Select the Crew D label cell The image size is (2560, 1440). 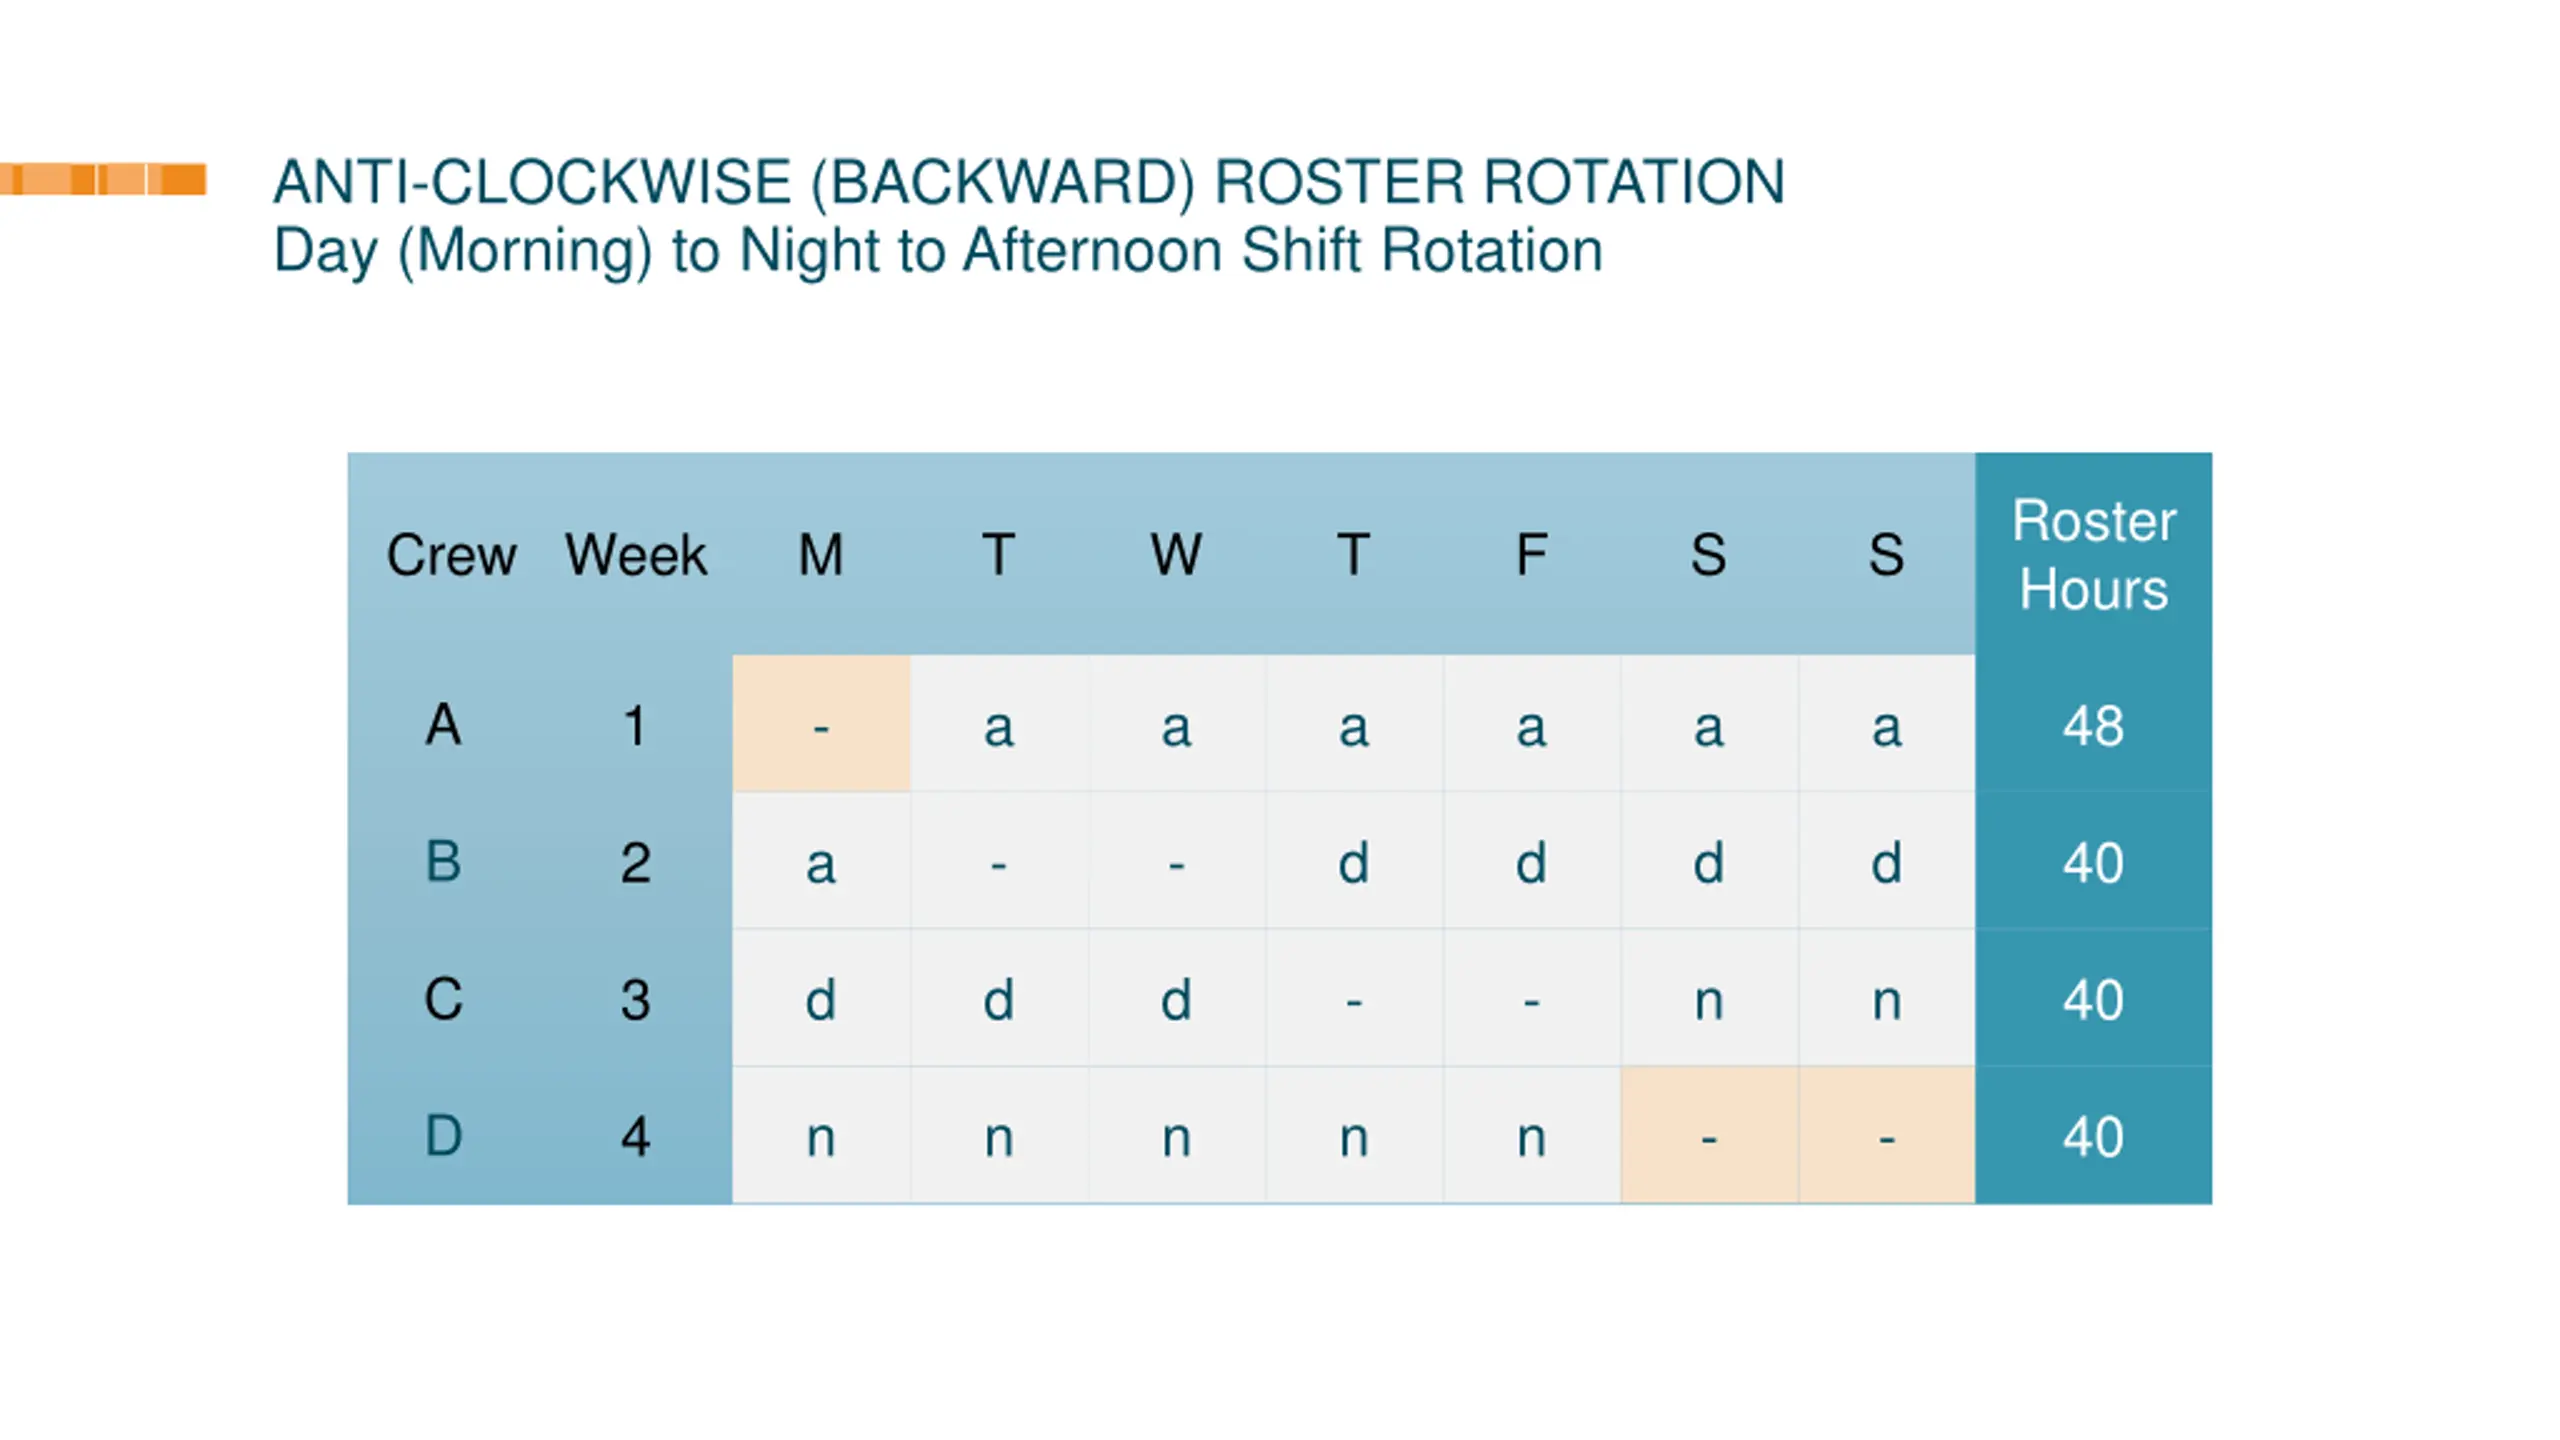pos(444,1135)
